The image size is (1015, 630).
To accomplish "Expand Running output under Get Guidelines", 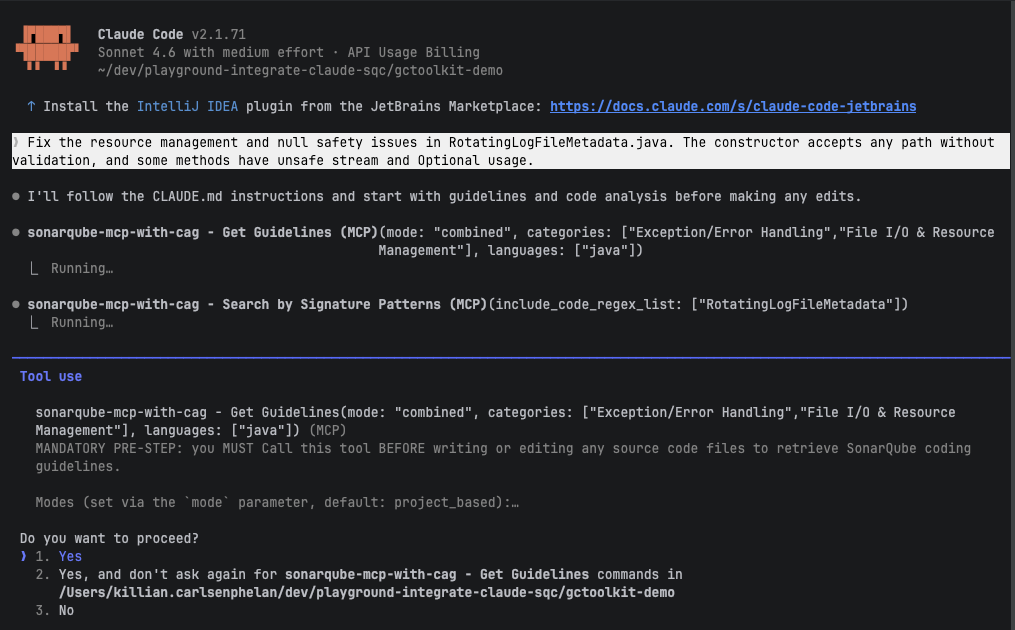I will (81, 268).
